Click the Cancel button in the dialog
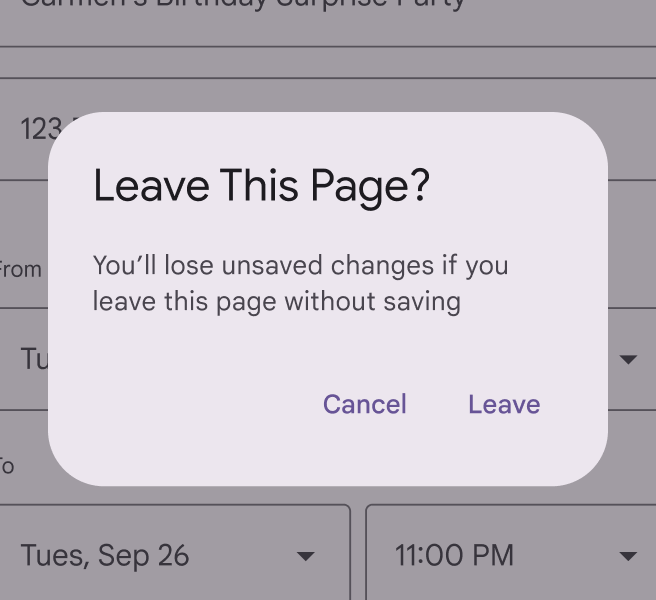 point(364,404)
